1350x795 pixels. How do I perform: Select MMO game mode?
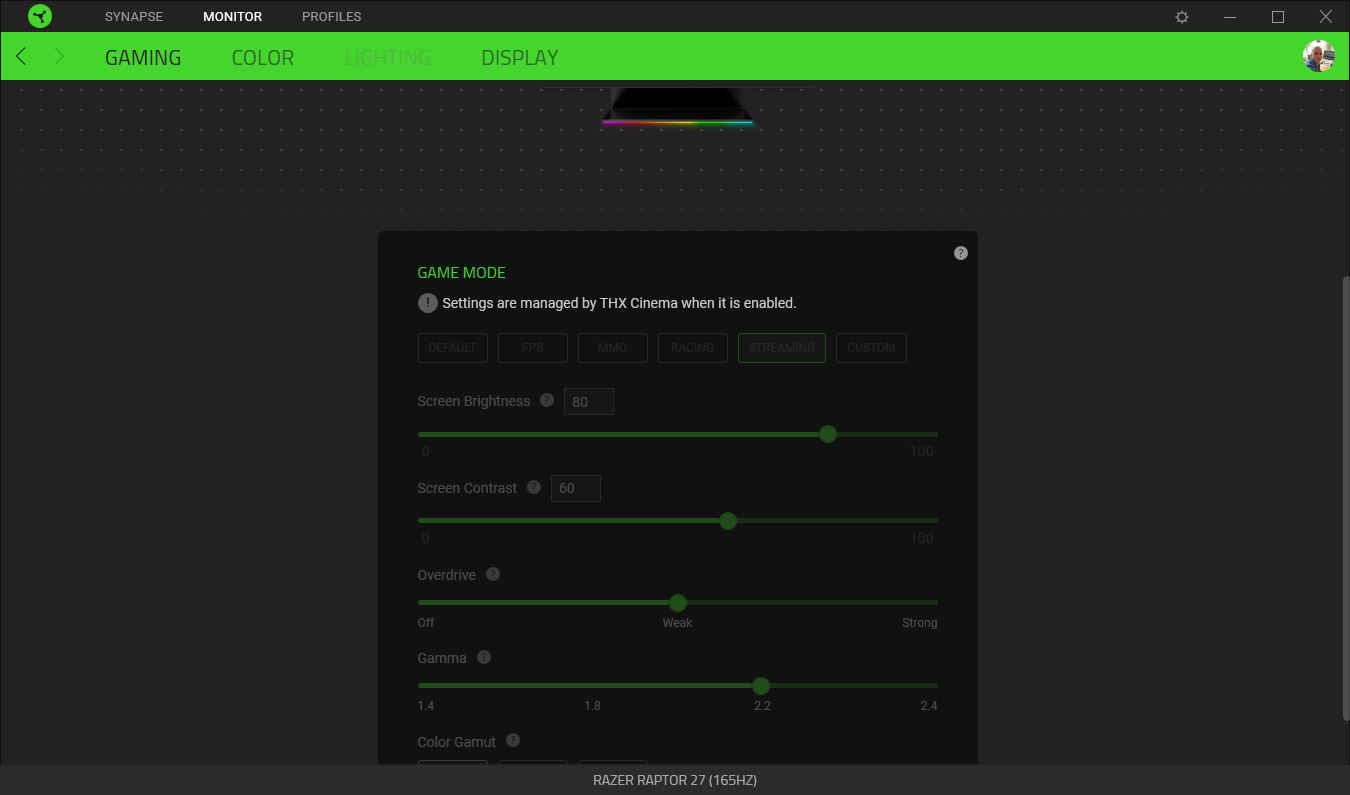613,348
